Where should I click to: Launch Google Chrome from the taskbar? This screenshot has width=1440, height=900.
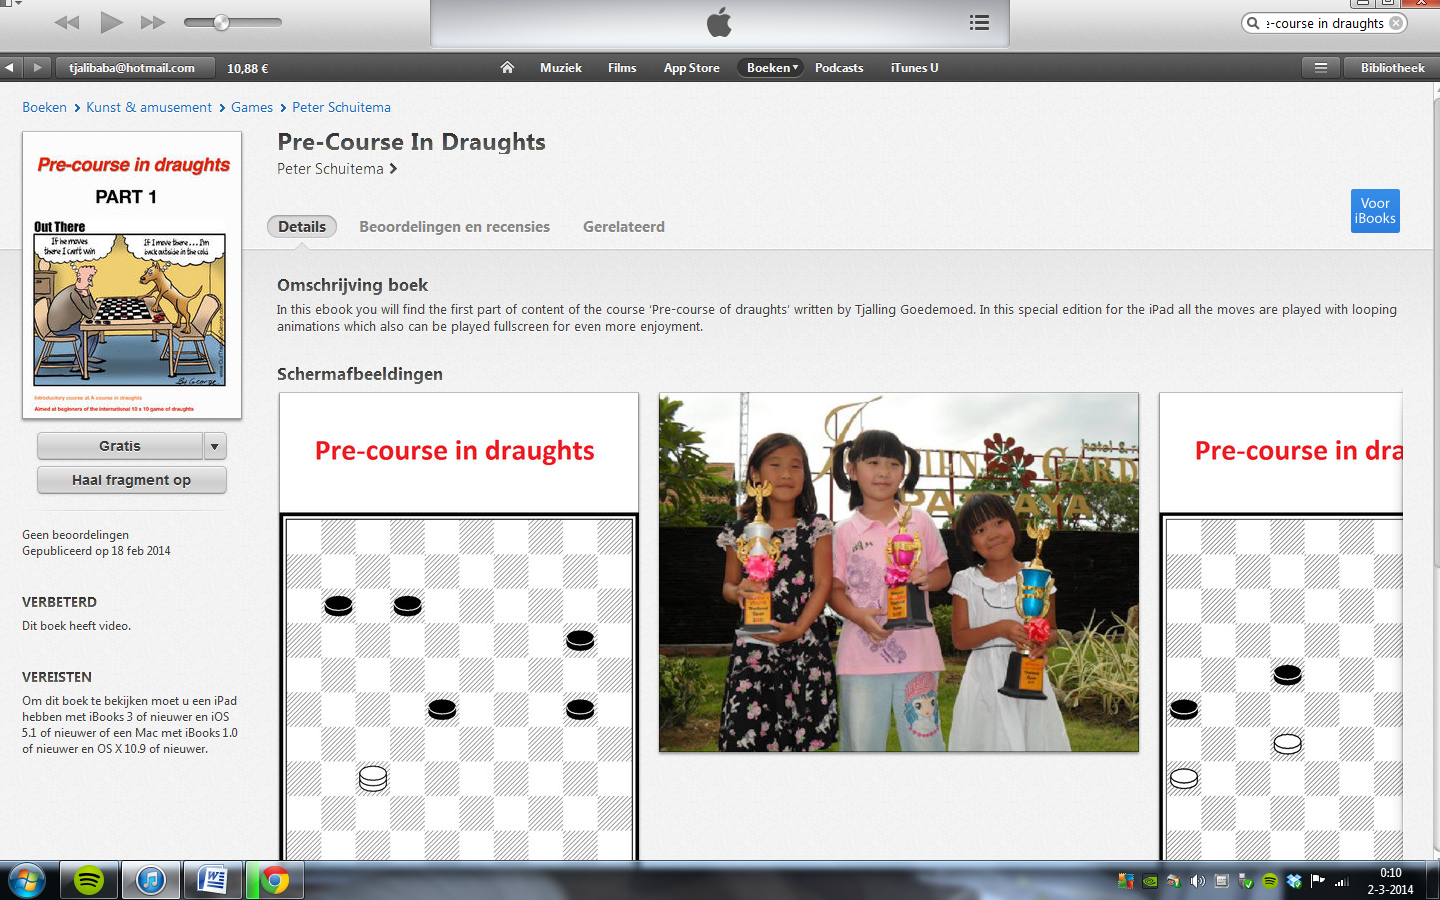point(274,880)
